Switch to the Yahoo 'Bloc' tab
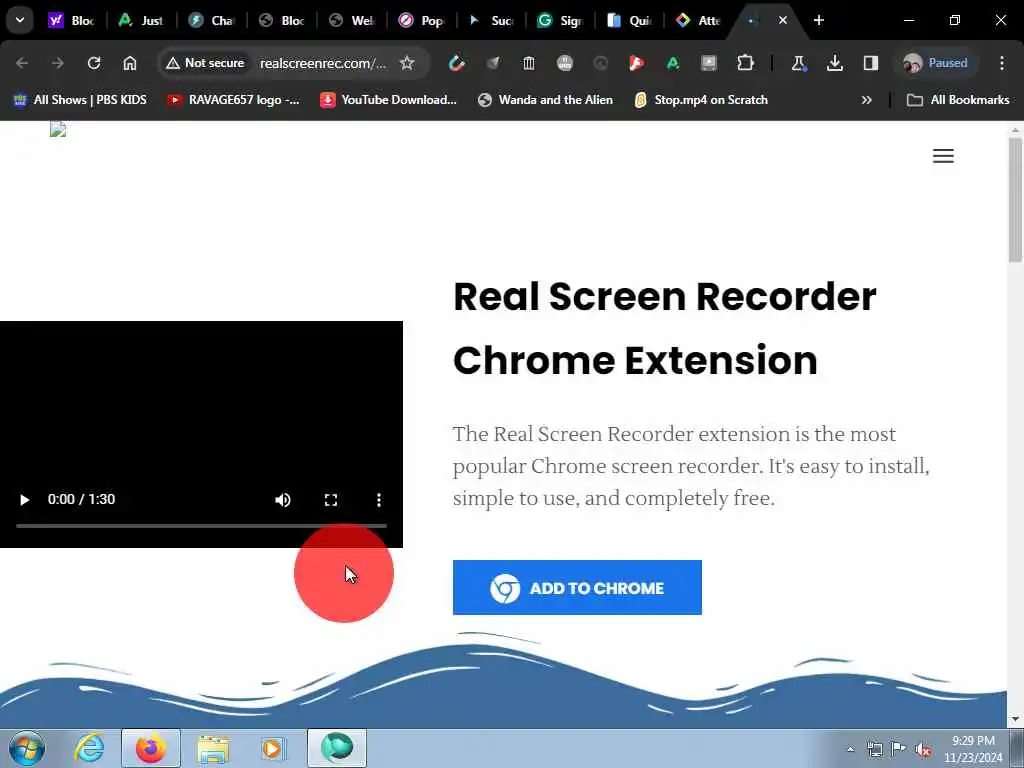The image size is (1024, 768). pyautogui.click(x=71, y=20)
